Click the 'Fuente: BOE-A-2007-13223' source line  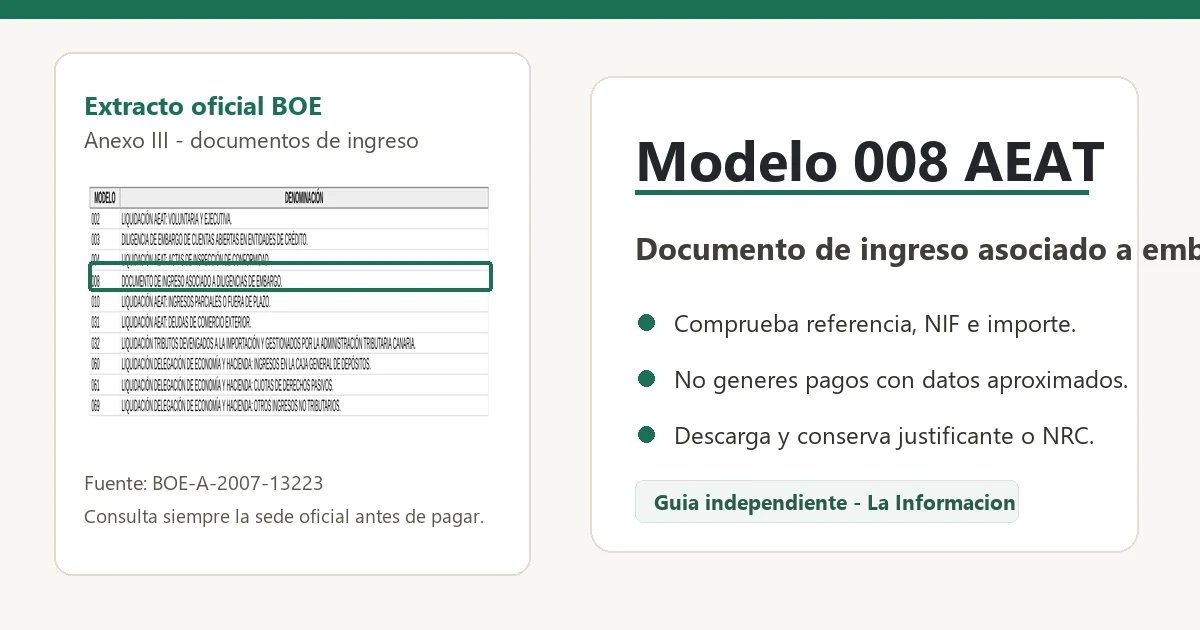[x=204, y=484]
